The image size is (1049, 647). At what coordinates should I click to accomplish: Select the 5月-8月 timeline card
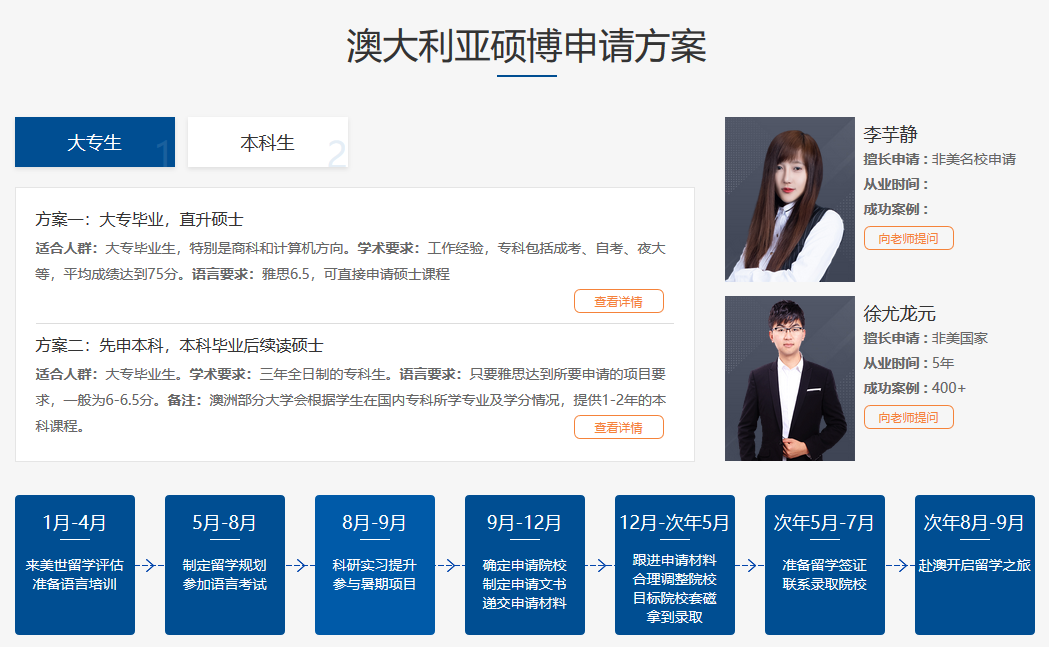pos(225,565)
